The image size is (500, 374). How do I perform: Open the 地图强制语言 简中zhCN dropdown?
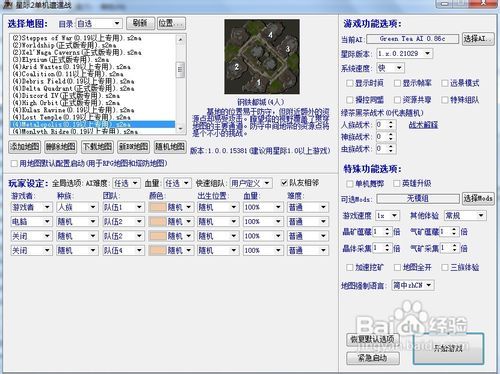pos(413,285)
